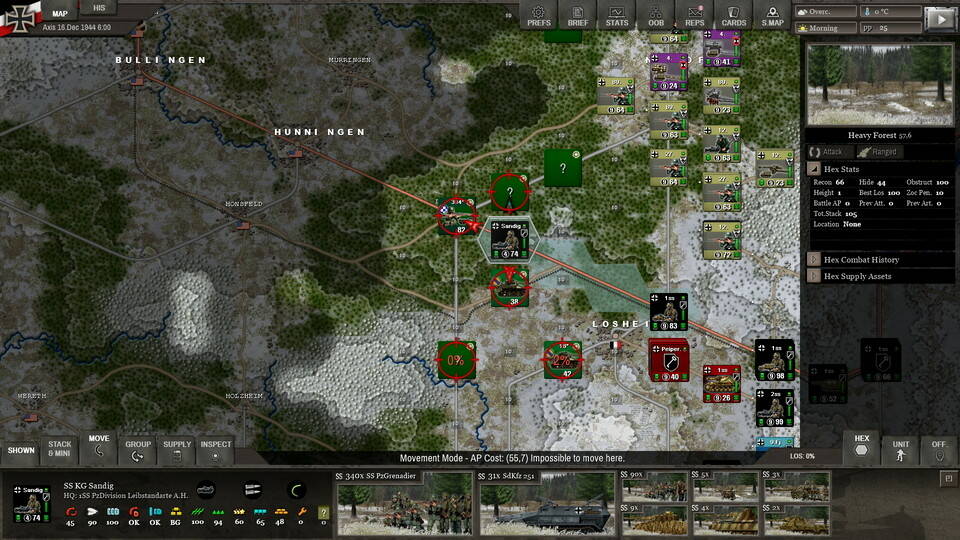The height and width of the screenshot is (540, 960).
Task: Open the PREFS settings gear
Action: click(x=539, y=16)
